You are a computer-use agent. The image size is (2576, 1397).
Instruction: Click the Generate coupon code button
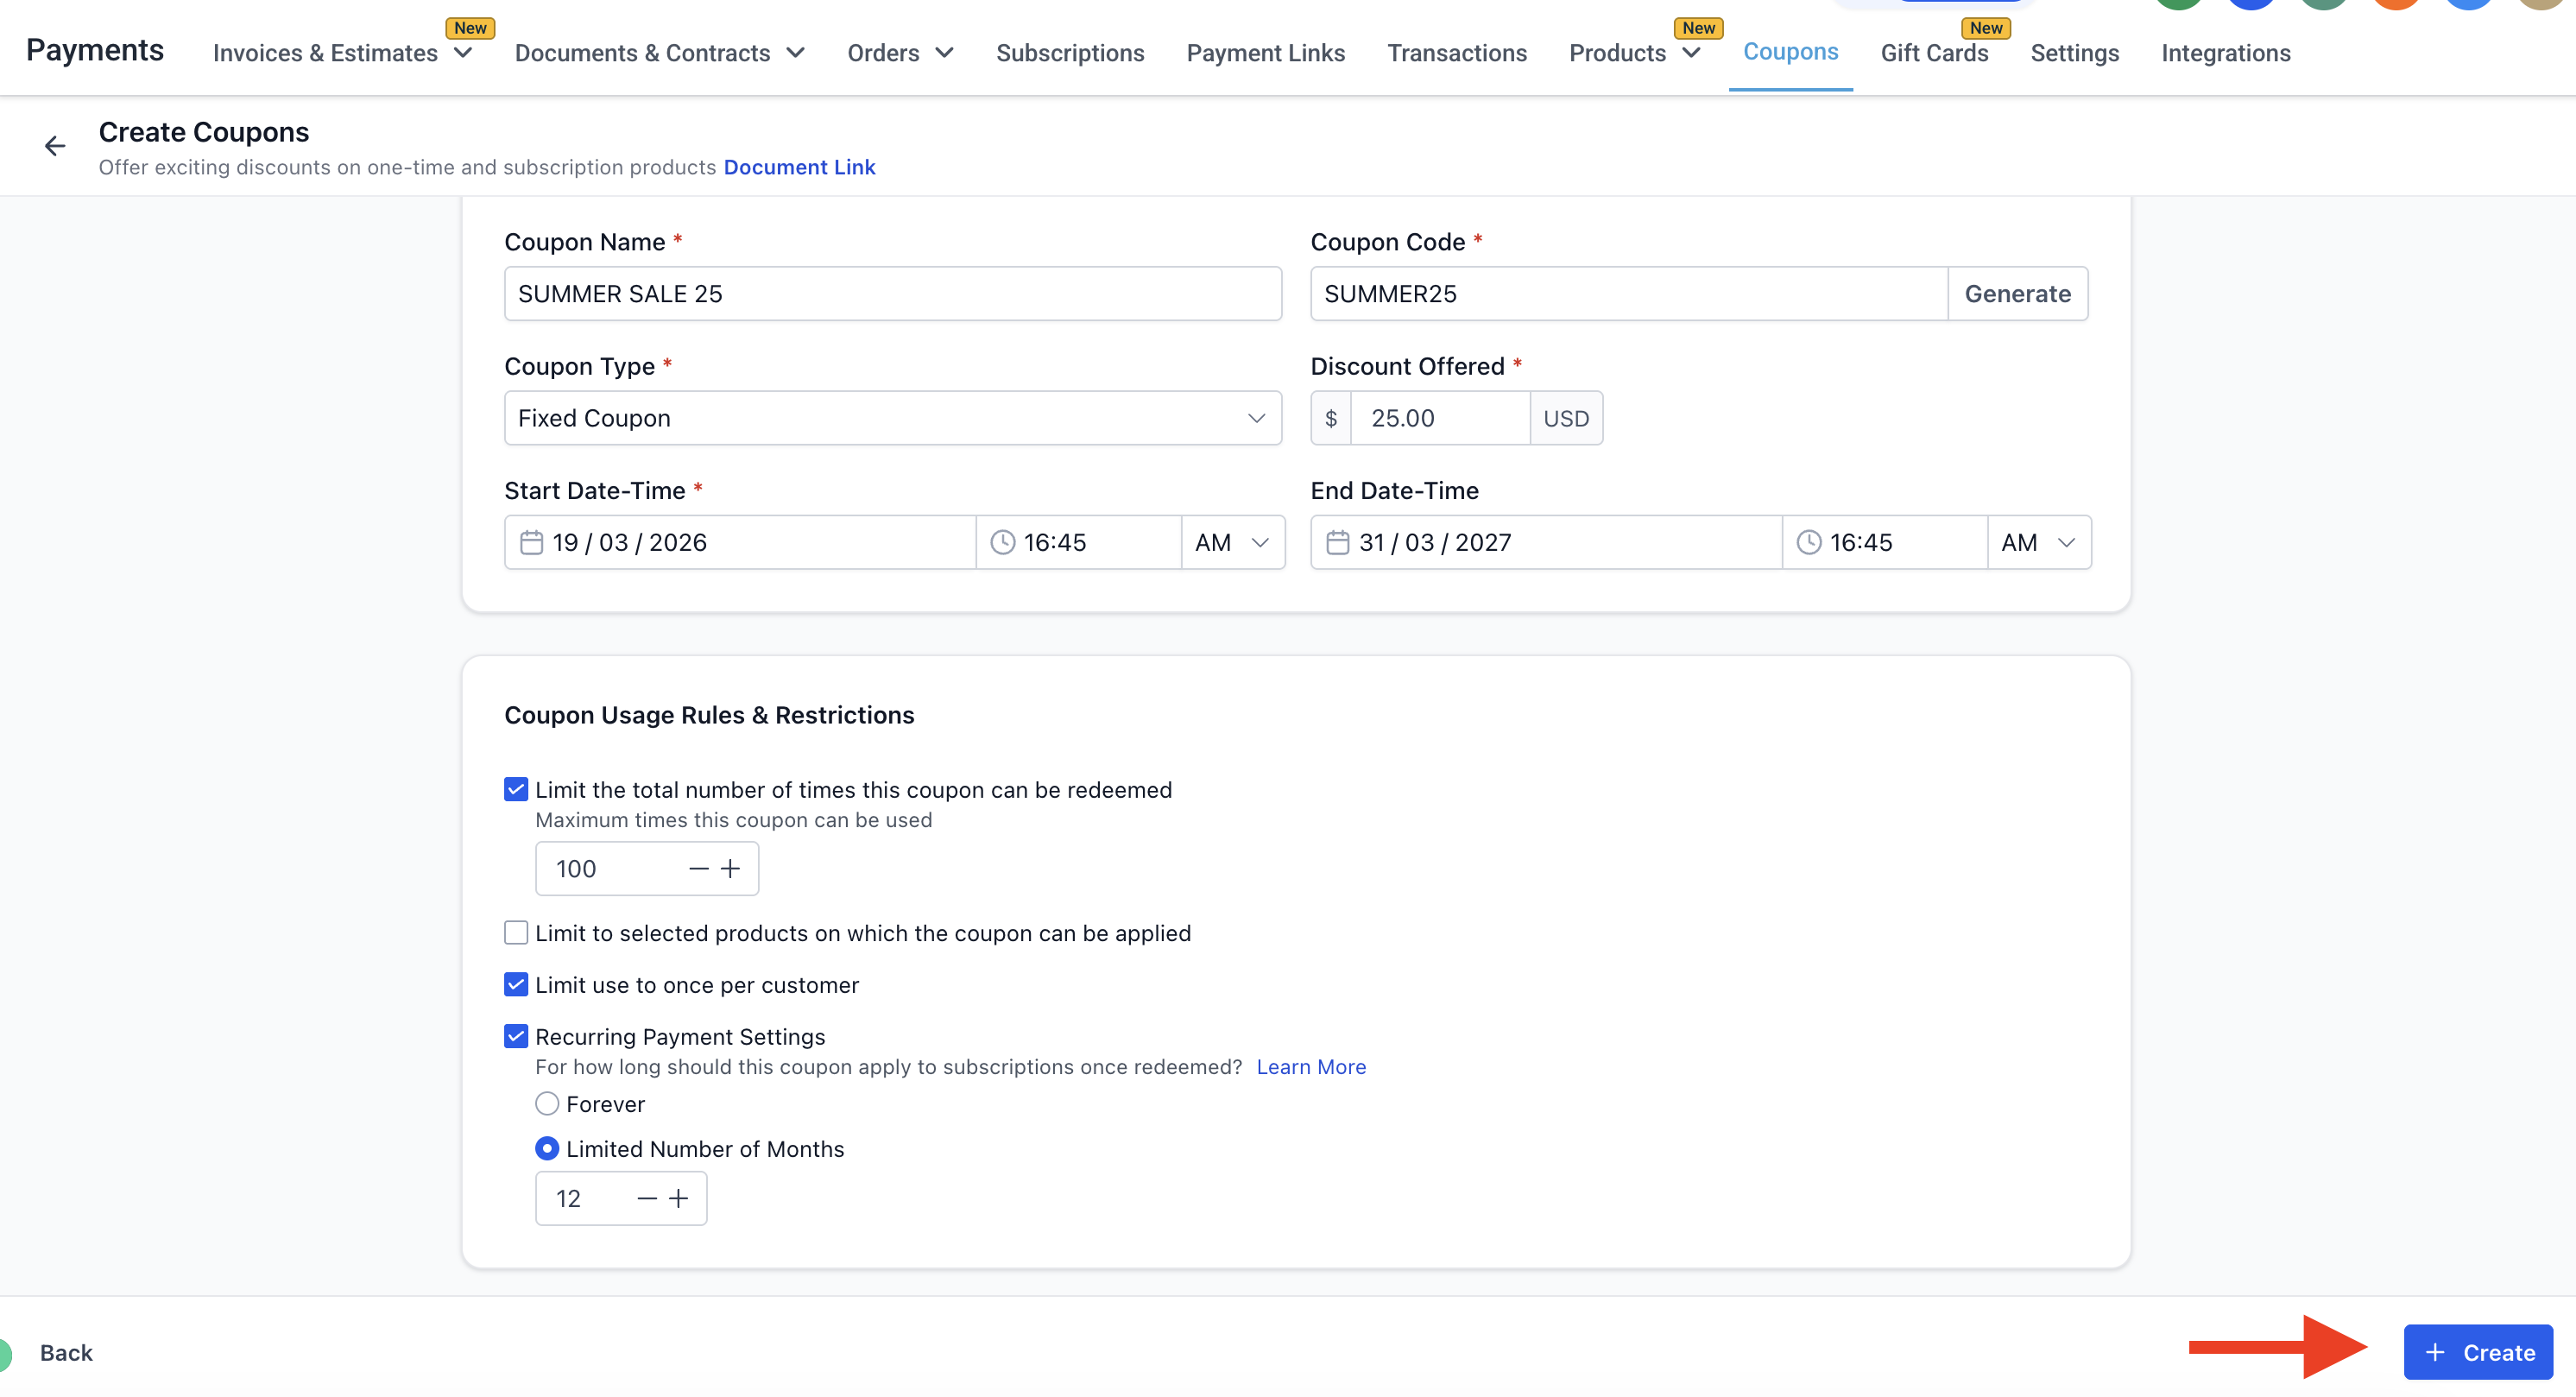2016,294
